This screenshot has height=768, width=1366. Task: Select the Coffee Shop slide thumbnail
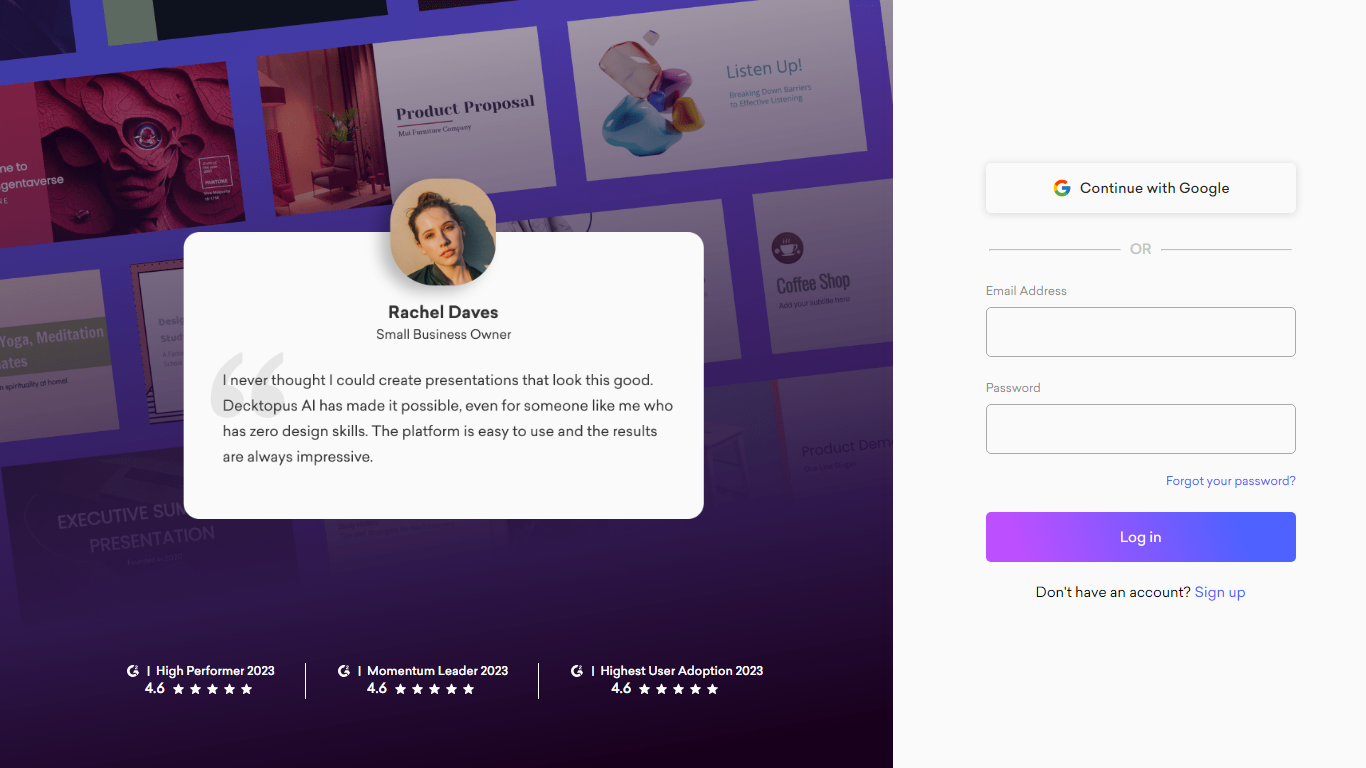click(x=822, y=270)
